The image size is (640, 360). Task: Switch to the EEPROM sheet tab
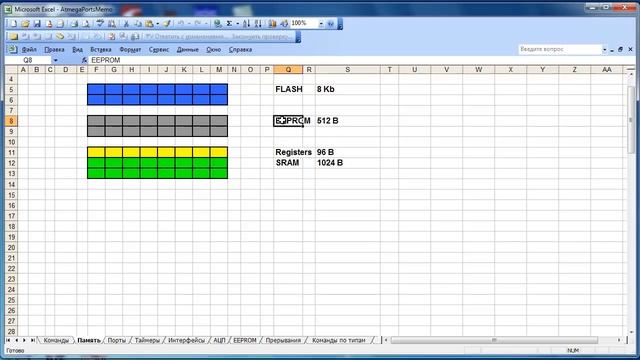click(x=245, y=340)
